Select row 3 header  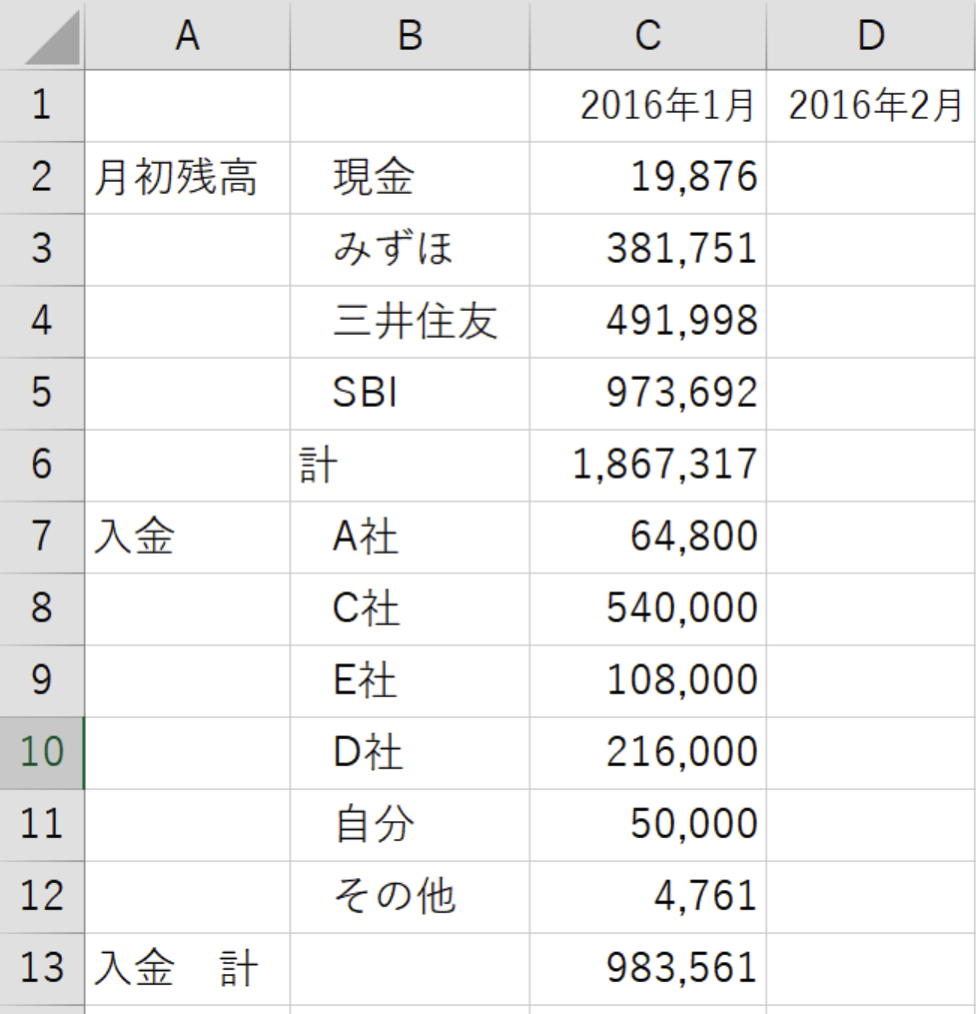click(42, 250)
